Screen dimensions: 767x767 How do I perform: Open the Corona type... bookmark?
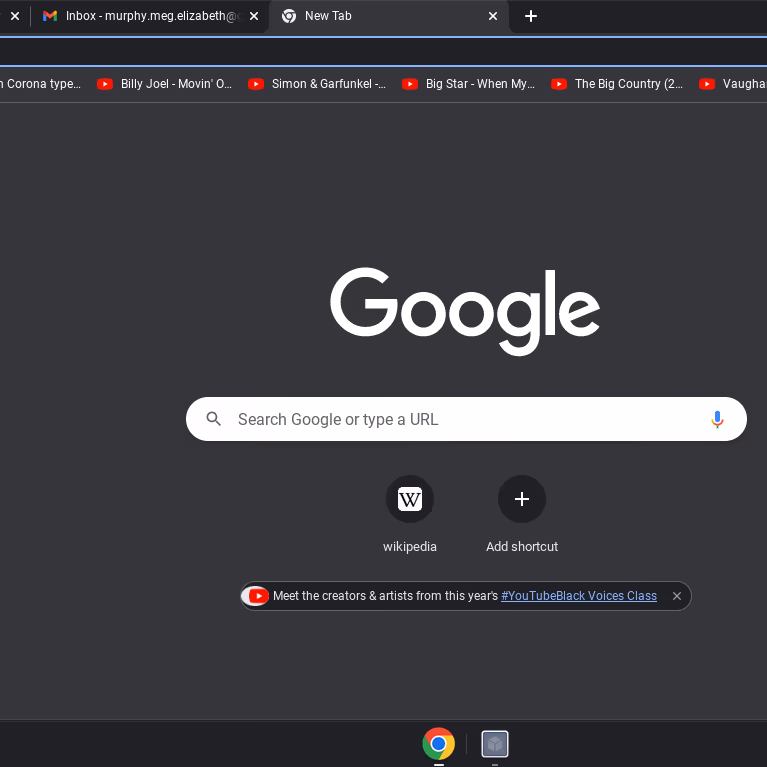41,84
